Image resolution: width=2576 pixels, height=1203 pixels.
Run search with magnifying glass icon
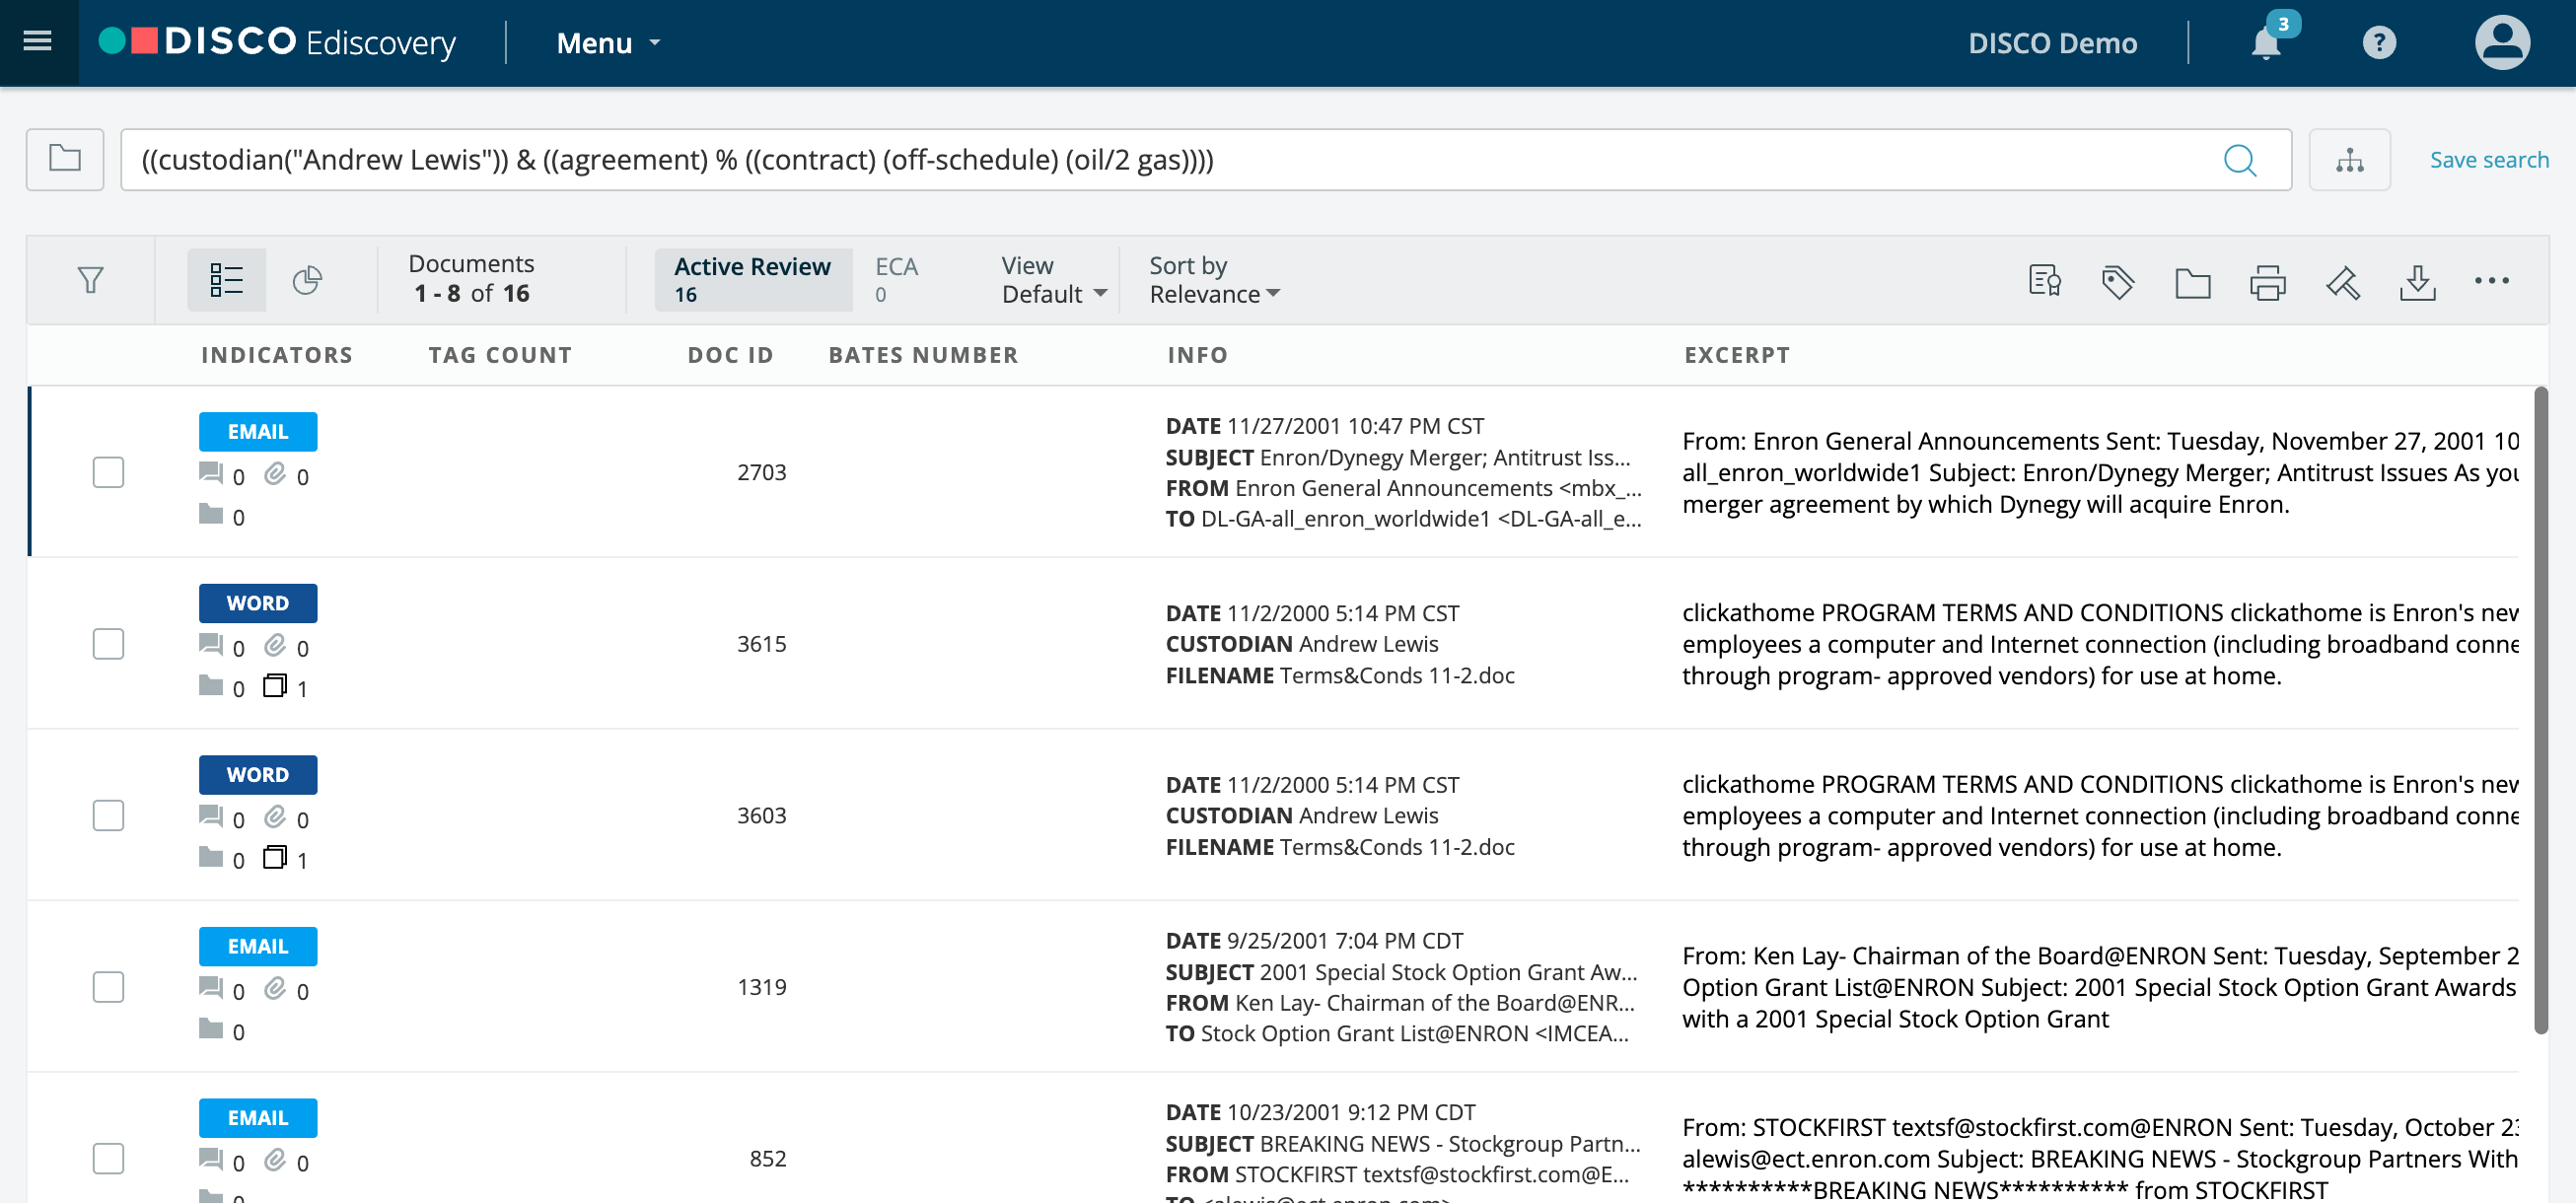[2240, 160]
